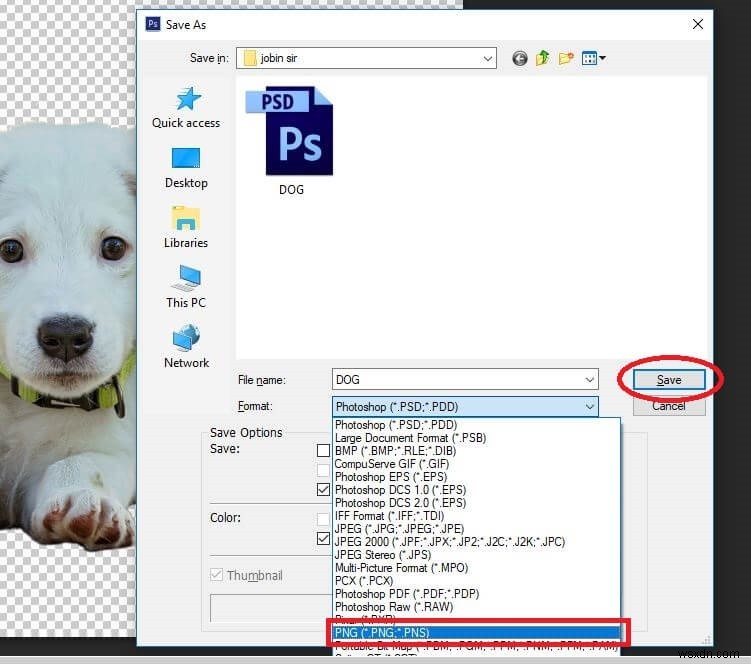Close the Save As dialog
Image resolution: width=751 pixels, height=664 pixels.
coord(698,24)
